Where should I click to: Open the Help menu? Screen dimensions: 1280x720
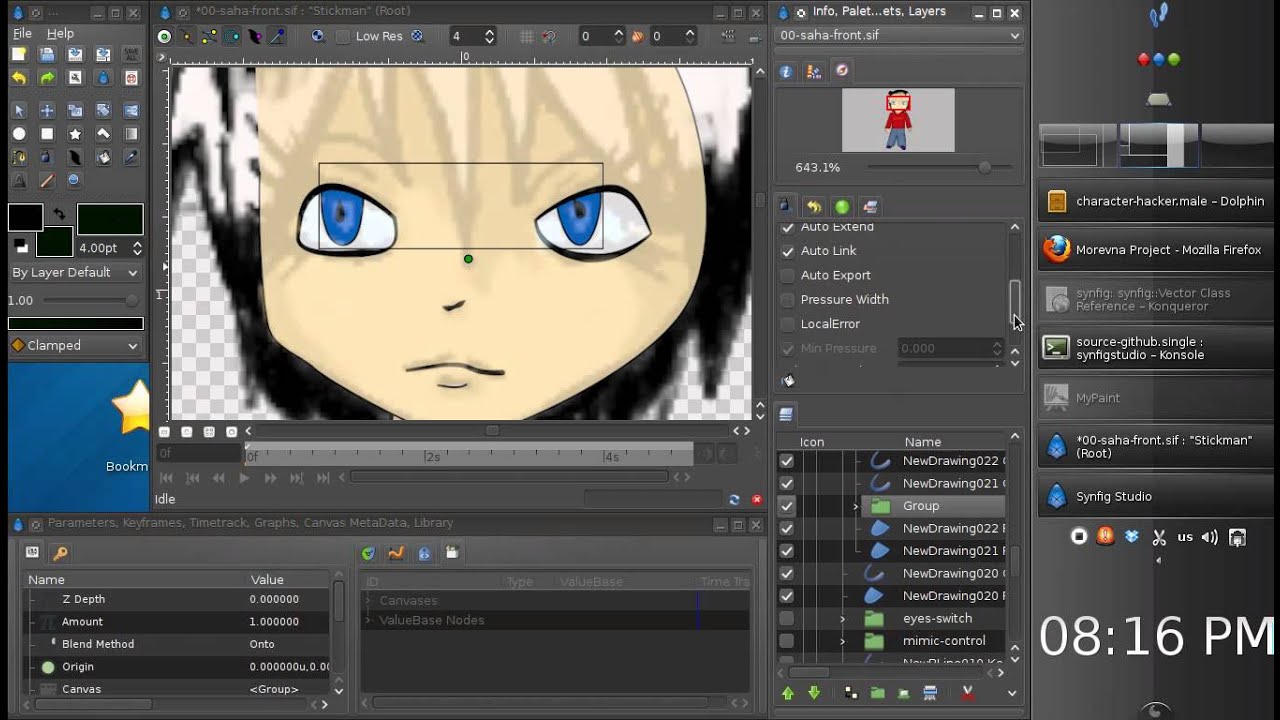click(x=60, y=33)
